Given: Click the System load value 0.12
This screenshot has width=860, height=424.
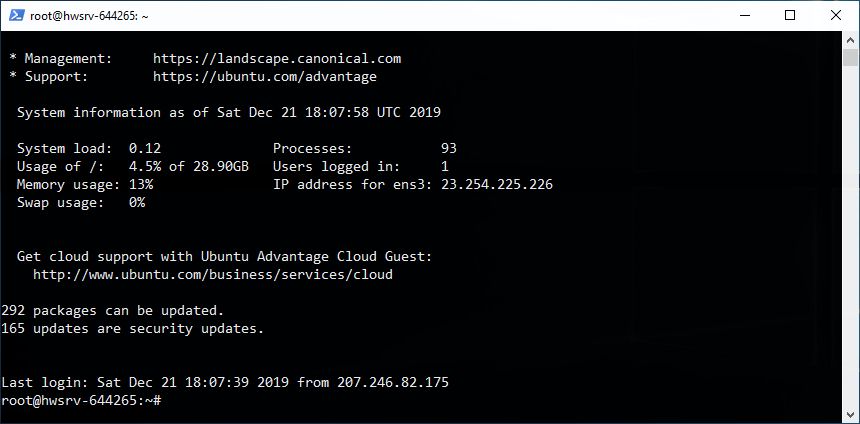Looking at the screenshot, I should click(x=145, y=148).
